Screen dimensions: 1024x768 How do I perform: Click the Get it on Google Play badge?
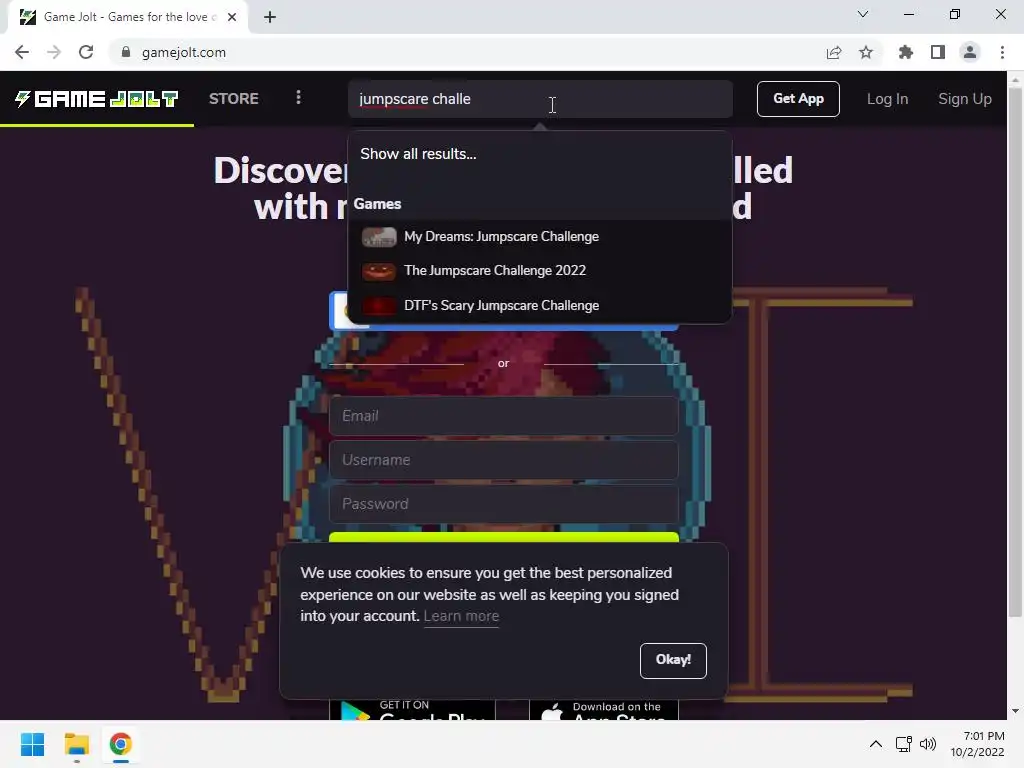[x=412, y=710]
